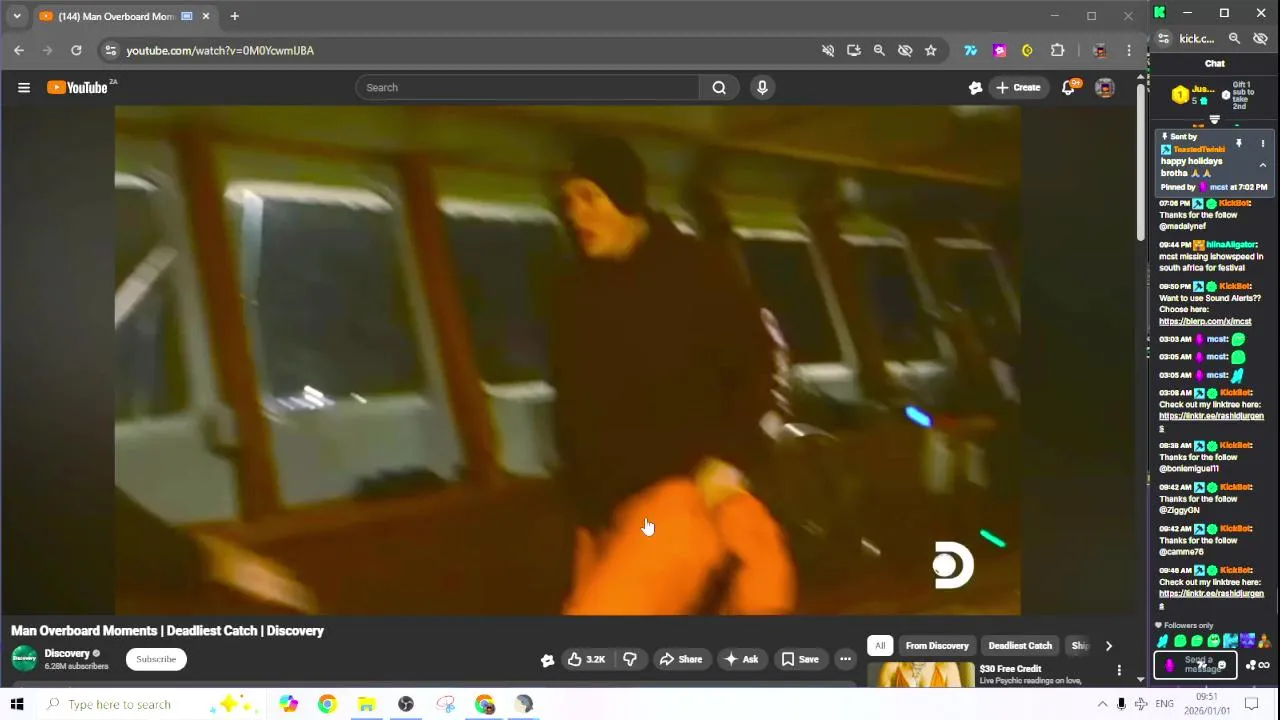Open pinned message three-dot options
The height and width of the screenshot is (720, 1280).
coord(1263,144)
